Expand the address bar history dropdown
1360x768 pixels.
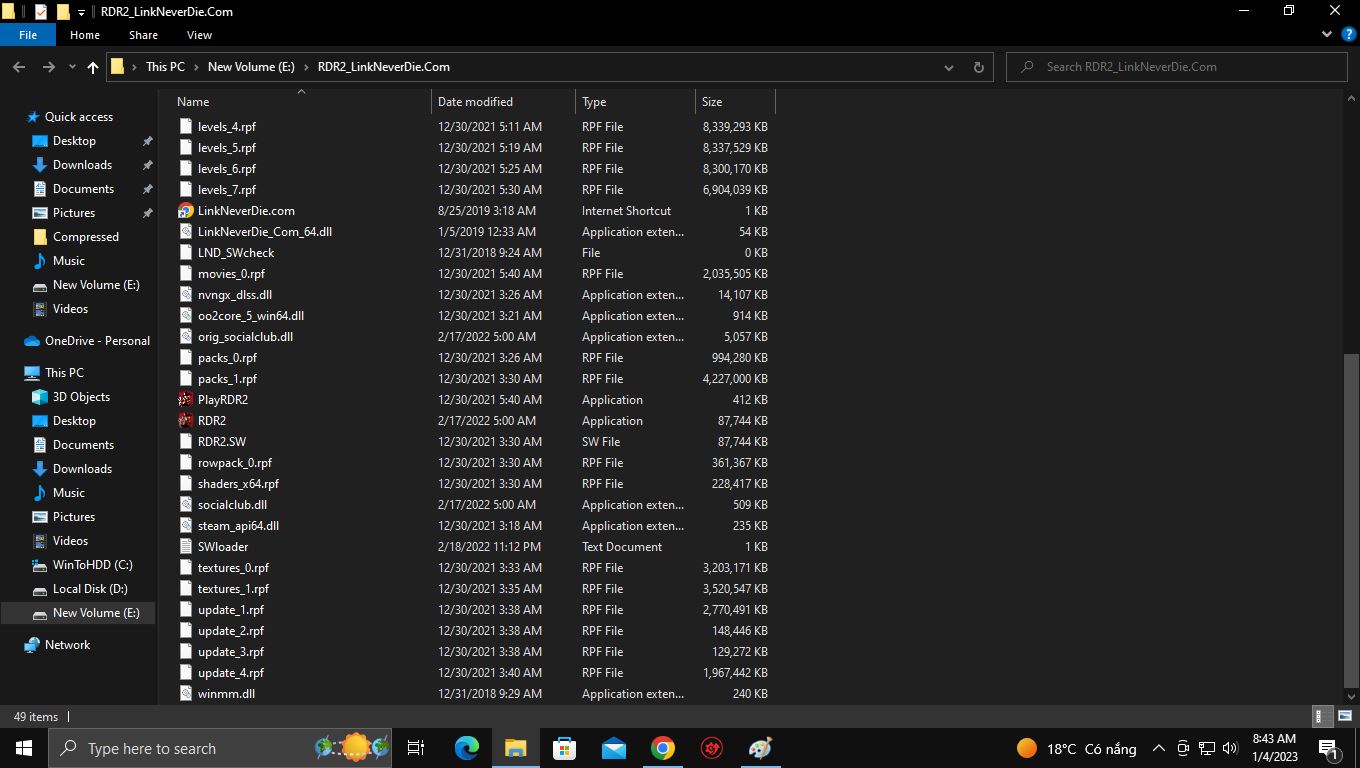948,67
